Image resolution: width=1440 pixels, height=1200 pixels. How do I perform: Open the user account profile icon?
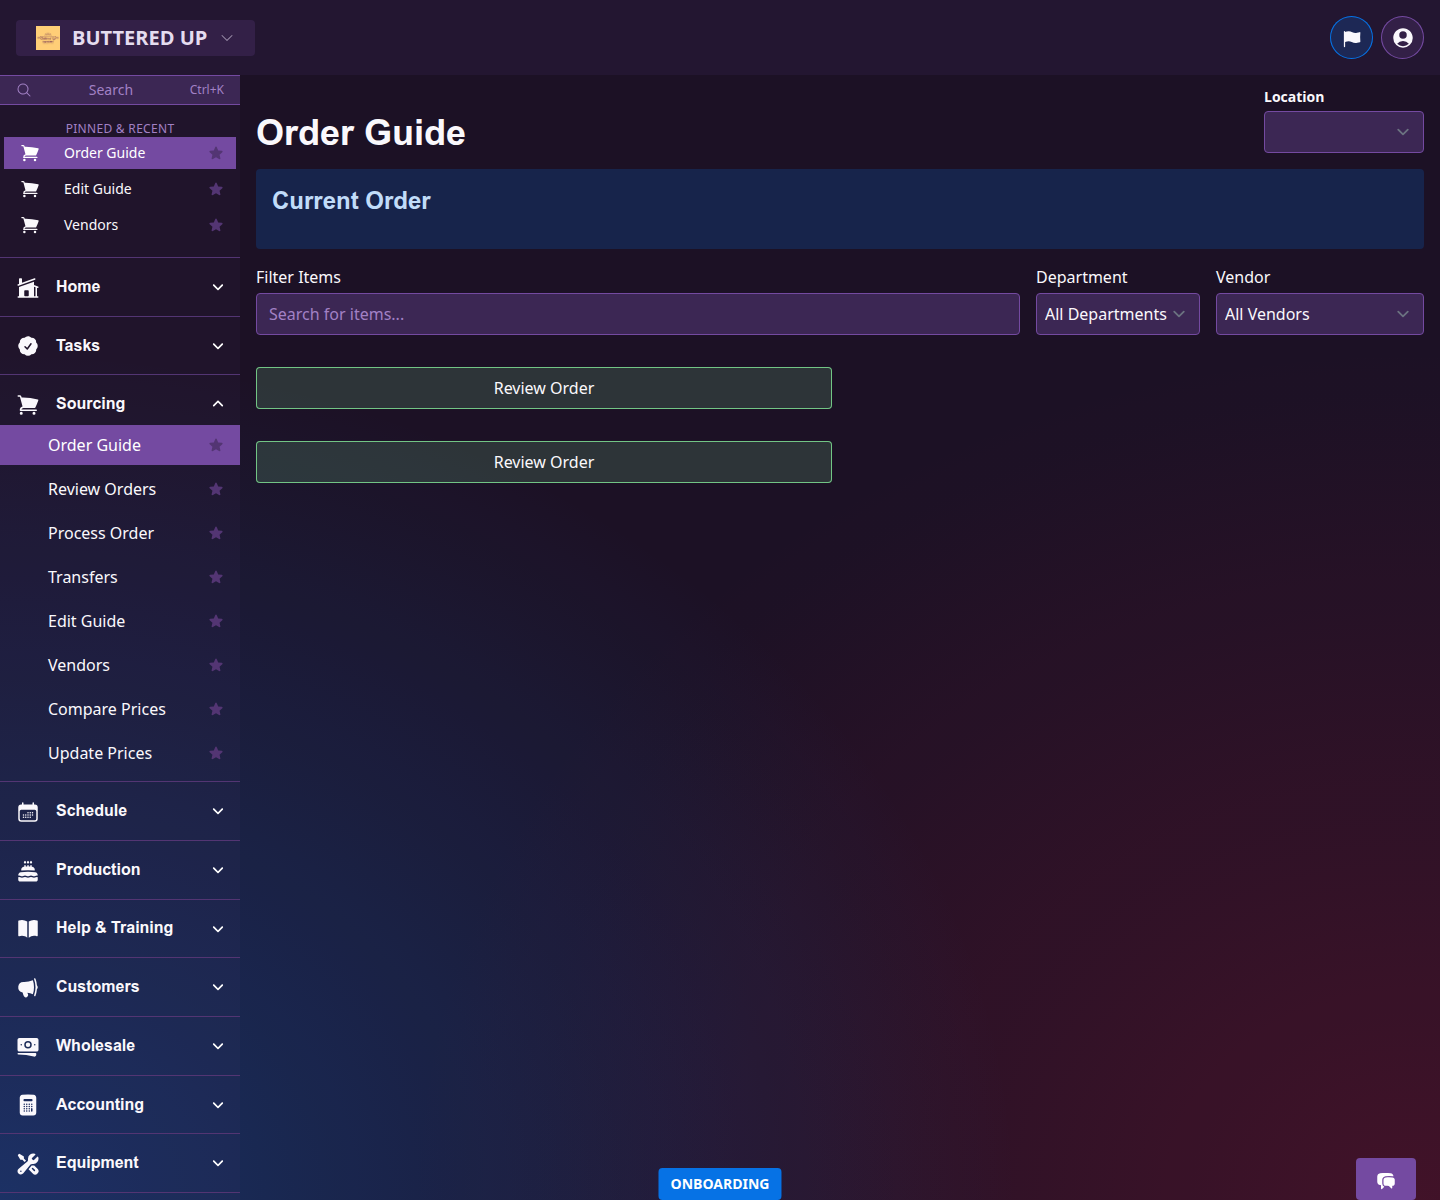coord(1401,37)
